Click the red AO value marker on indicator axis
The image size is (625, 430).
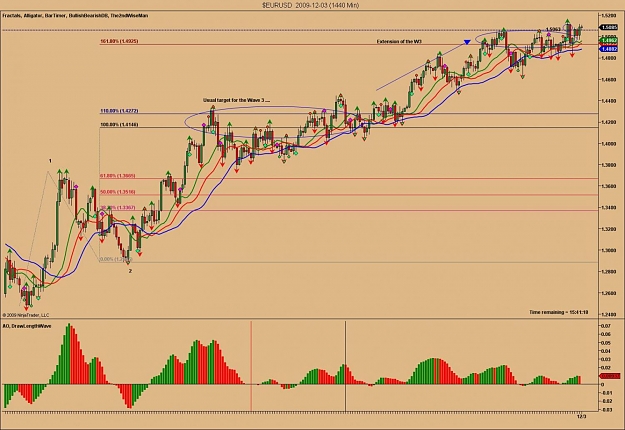[x=610, y=376]
